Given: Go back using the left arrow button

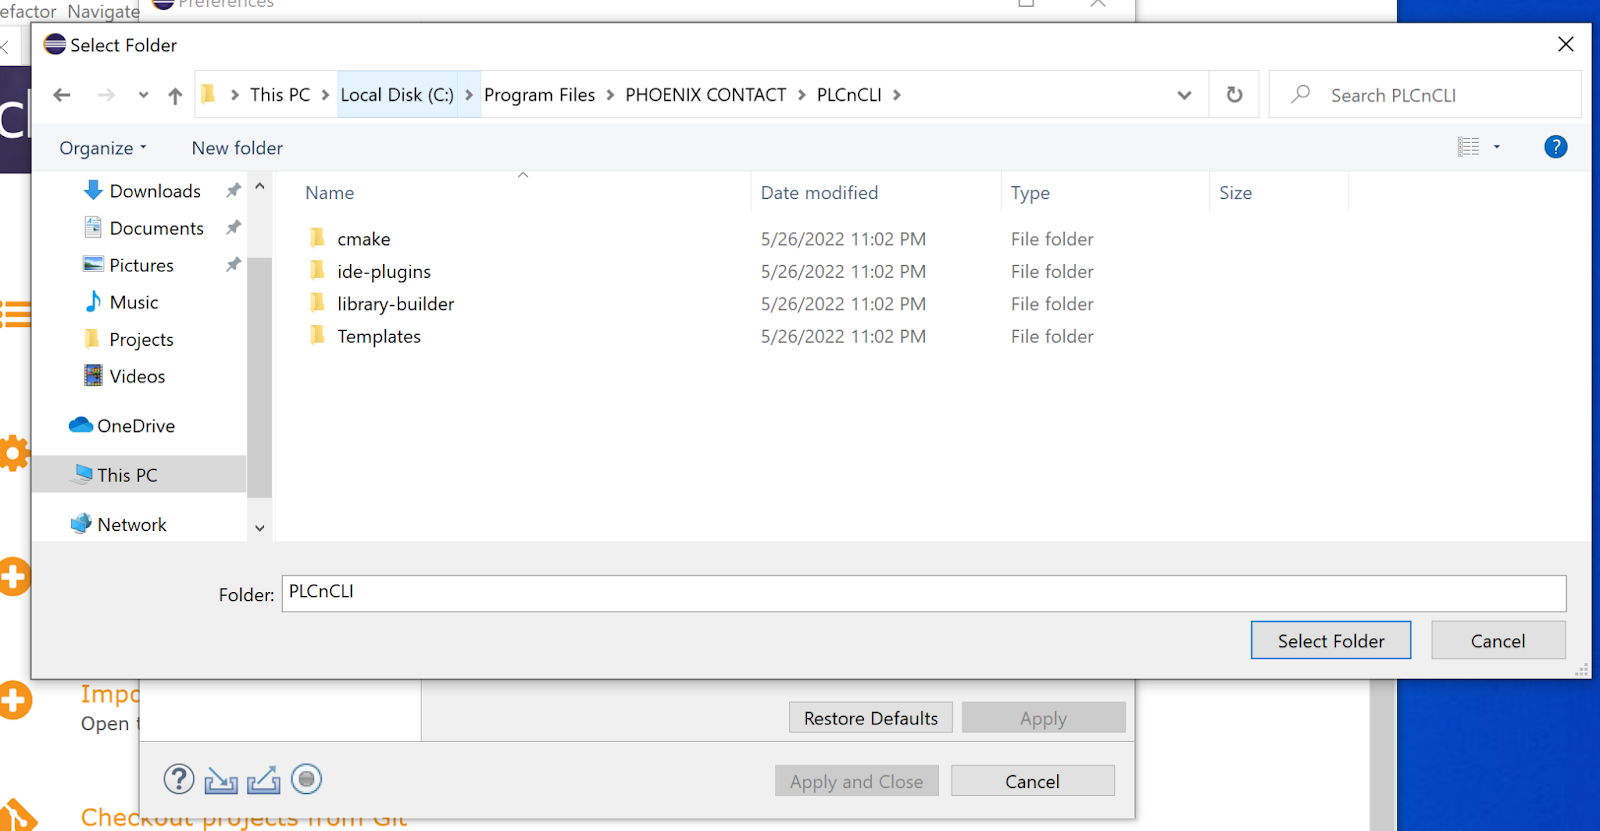Looking at the screenshot, I should tap(62, 95).
